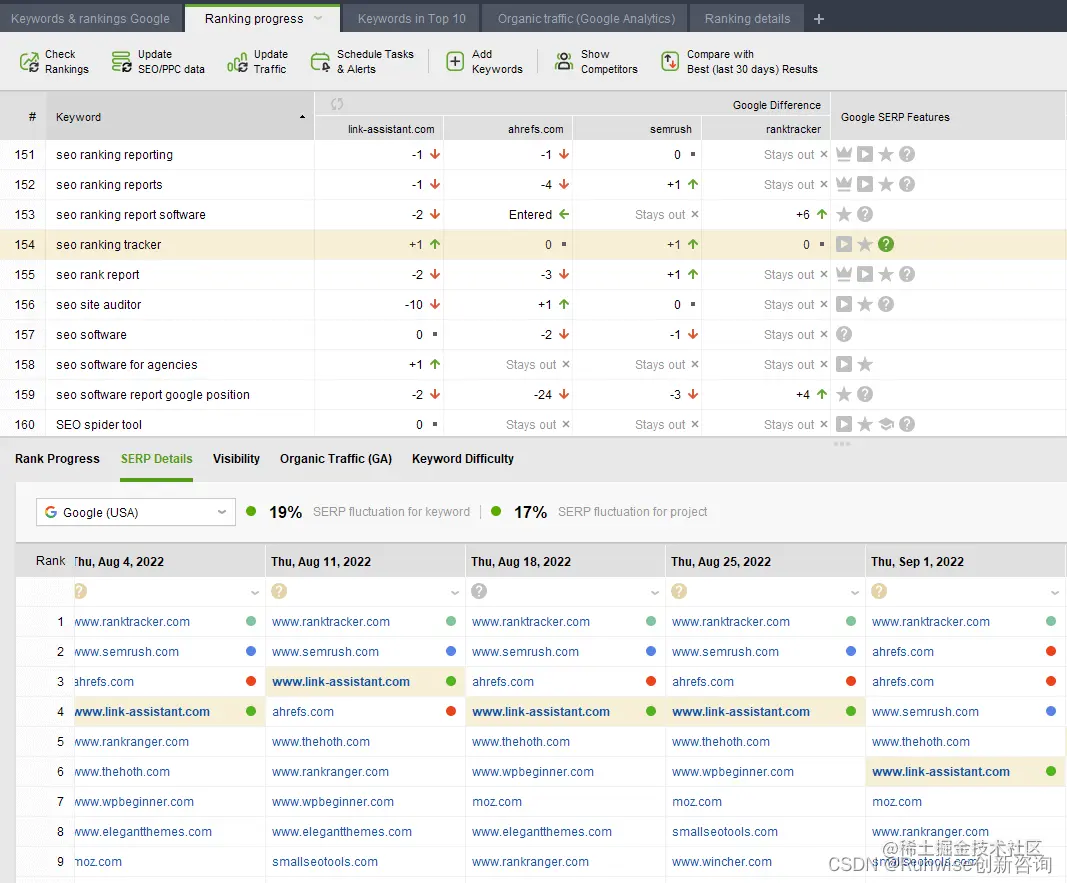This screenshot has width=1067, height=883.
Task: Switch to Keywords & rankings Google tab
Action: click(91, 19)
